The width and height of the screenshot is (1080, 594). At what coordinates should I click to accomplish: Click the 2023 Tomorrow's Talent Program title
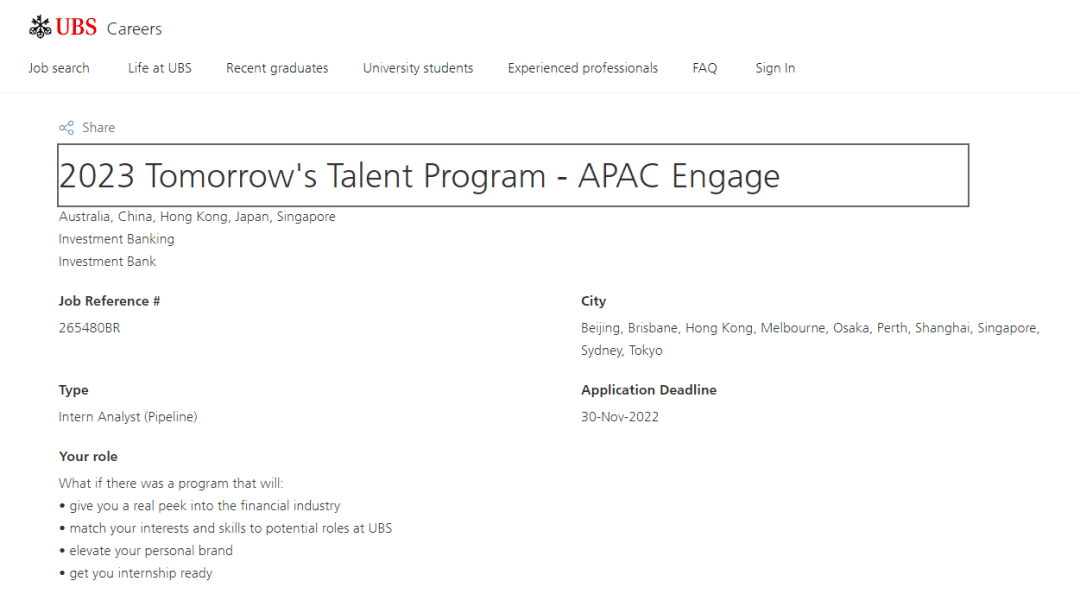[x=420, y=176]
